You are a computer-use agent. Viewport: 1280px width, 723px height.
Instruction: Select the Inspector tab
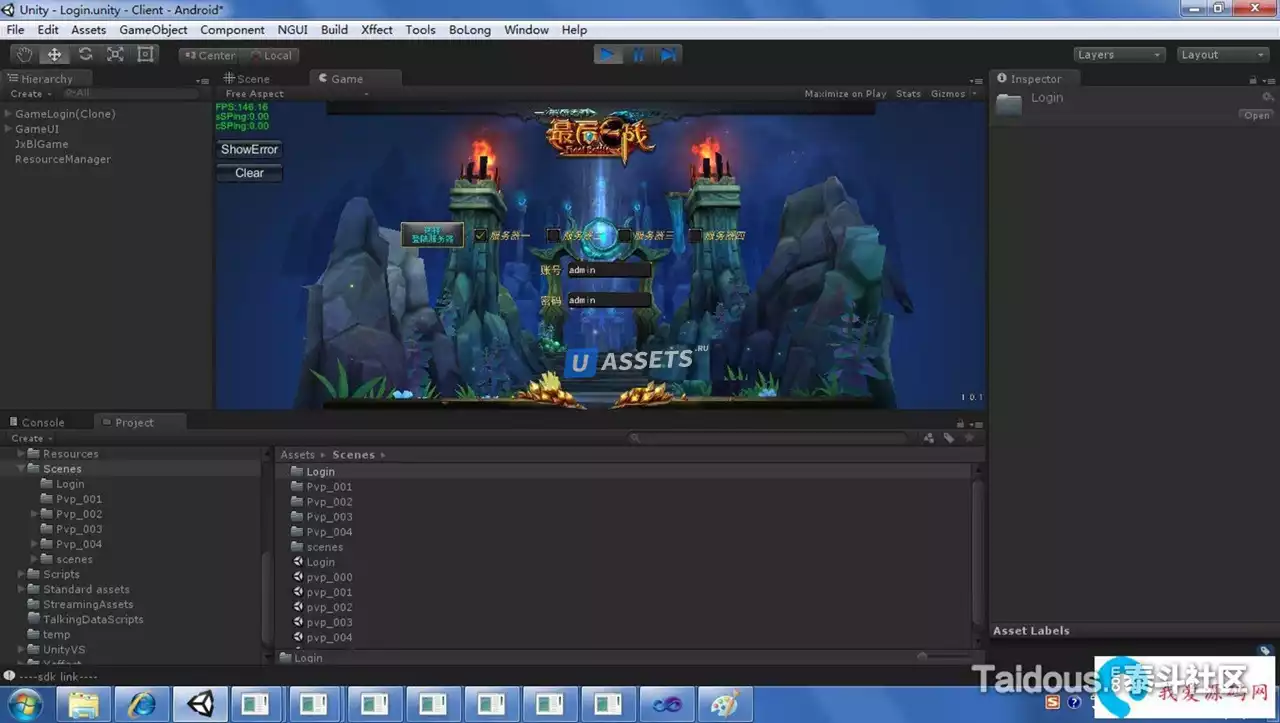1035,79
